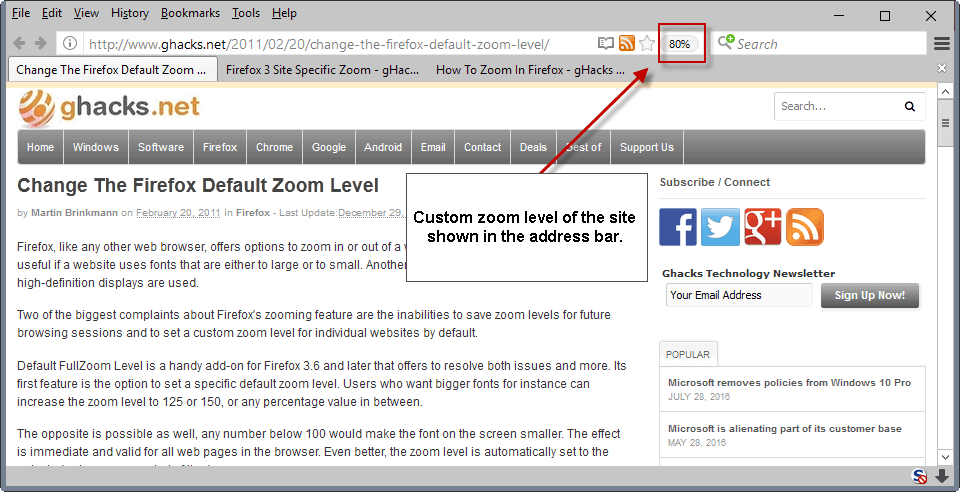Open the View menu
The width and height of the screenshot is (960, 492).
pos(86,13)
